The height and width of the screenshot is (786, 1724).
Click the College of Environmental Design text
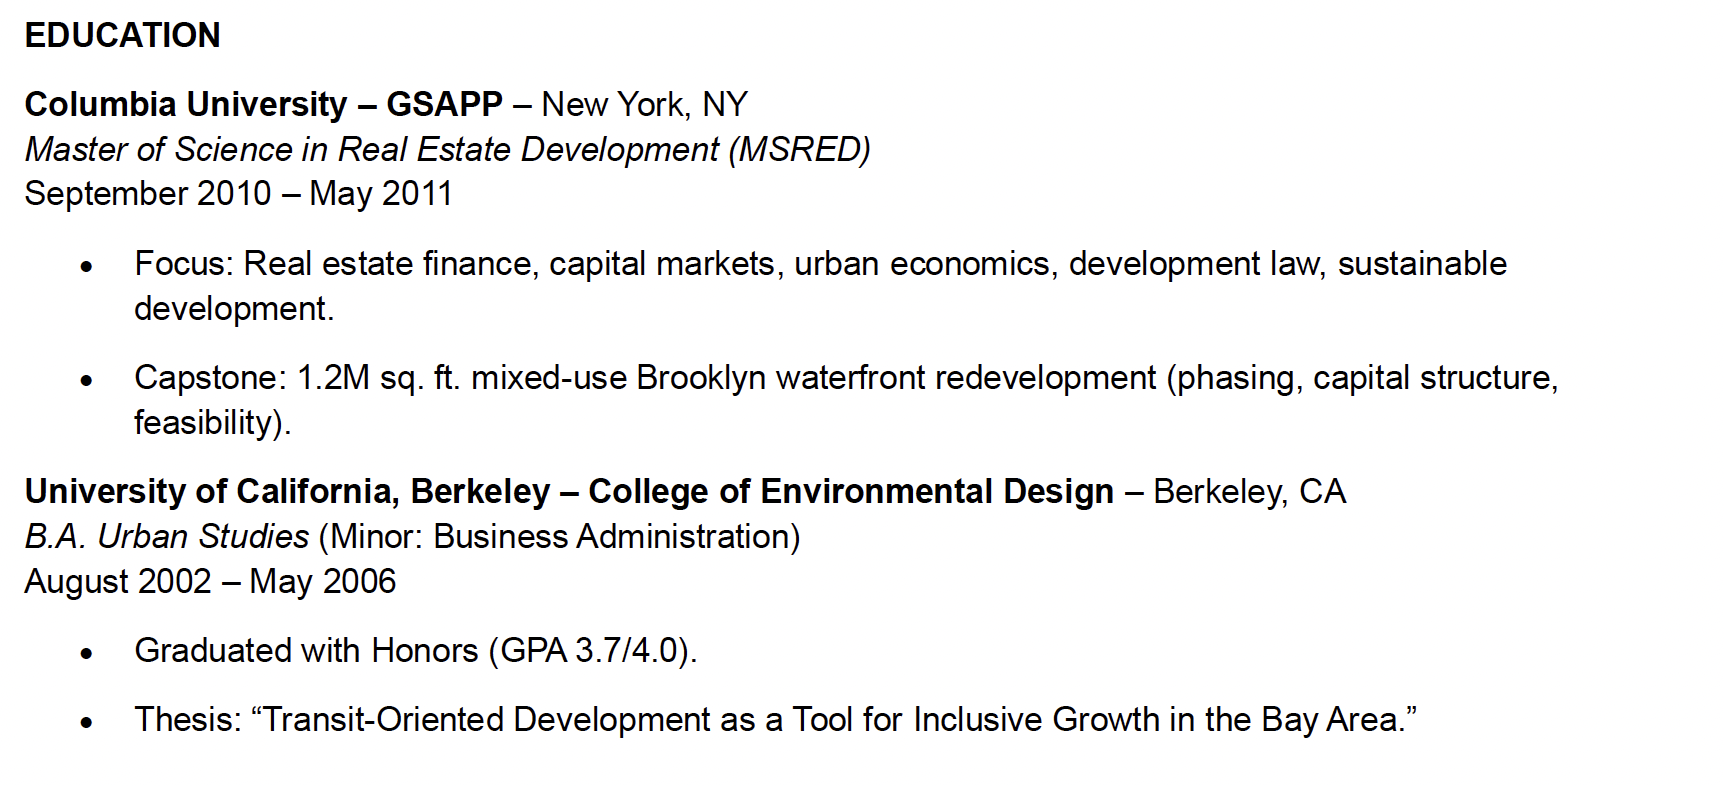851,492
